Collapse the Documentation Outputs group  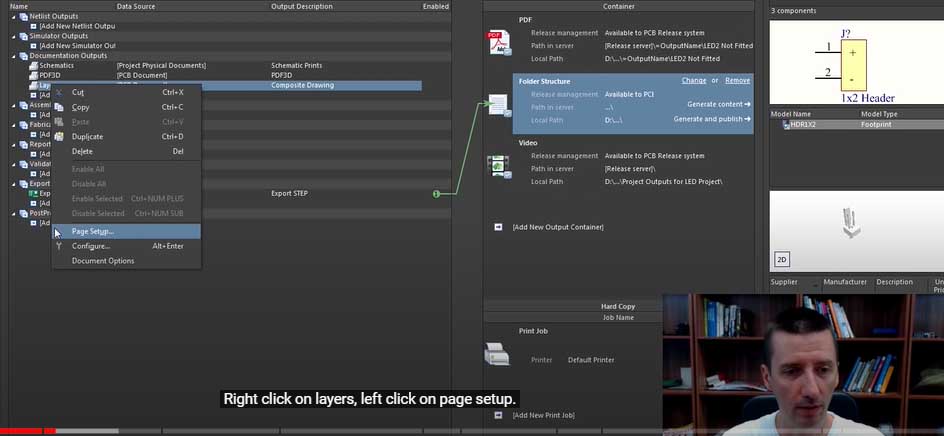pos(13,56)
